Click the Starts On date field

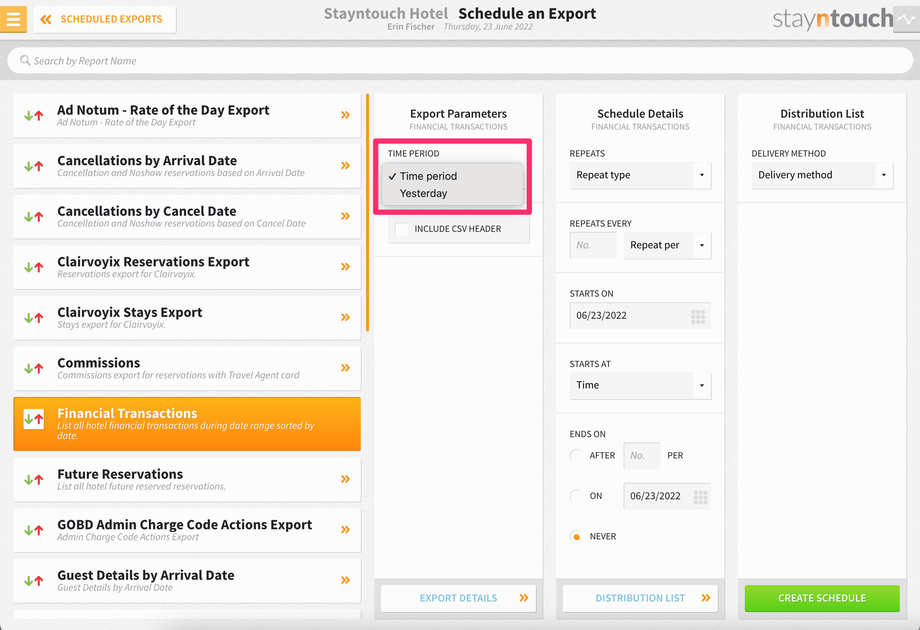click(x=640, y=316)
